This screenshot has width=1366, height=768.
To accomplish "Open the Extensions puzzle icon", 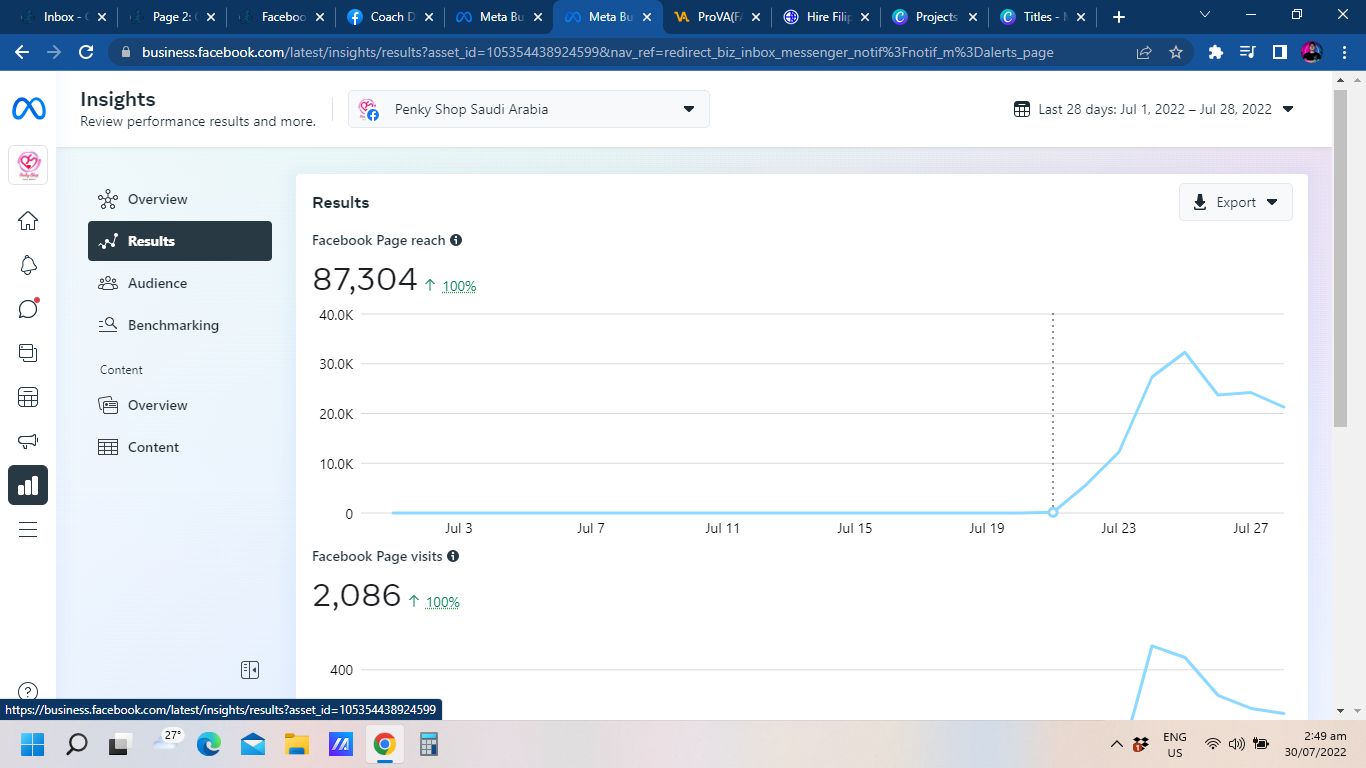I will tap(1216, 52).
